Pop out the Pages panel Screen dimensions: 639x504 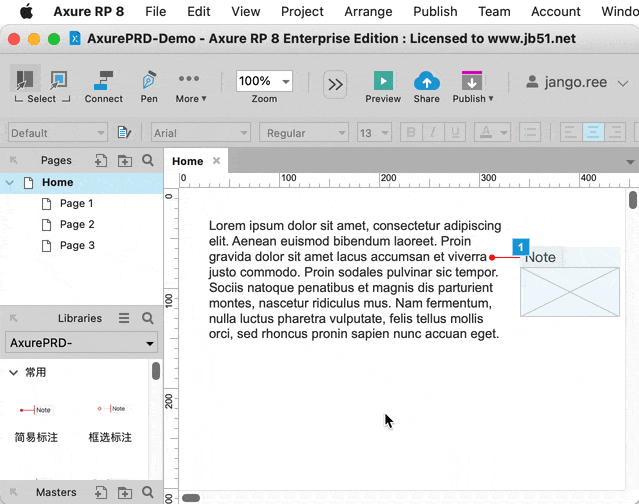pyautogui.click(x=13, y=160)
